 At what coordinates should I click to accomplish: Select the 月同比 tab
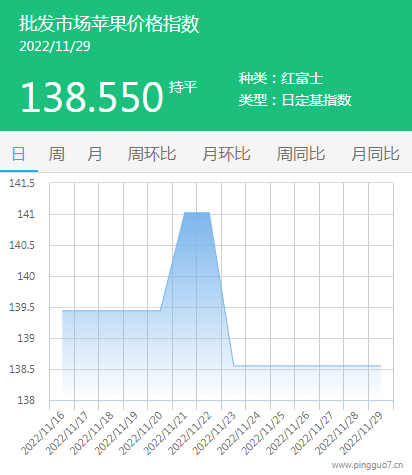pyautogui.click(x=375, y=154)
